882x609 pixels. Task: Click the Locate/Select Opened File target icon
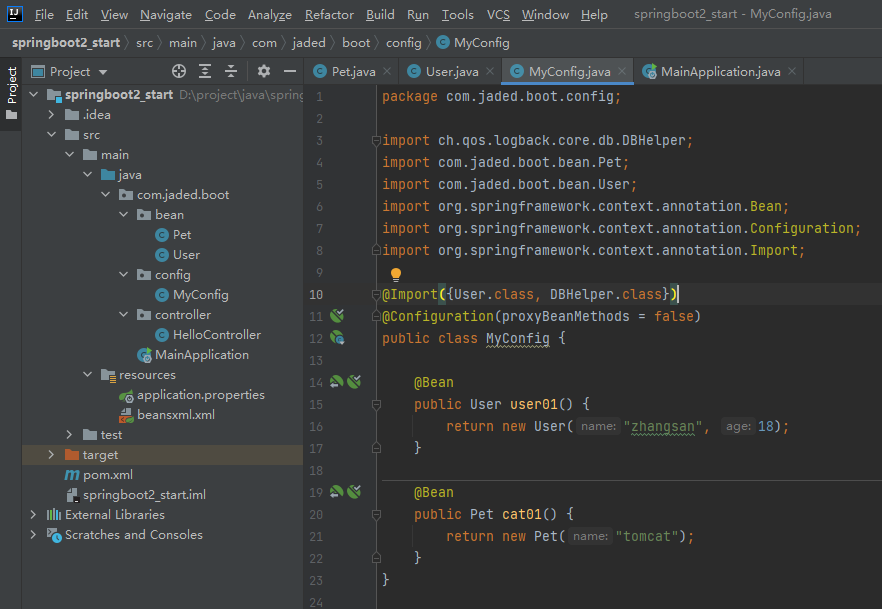click(x=179, y=71)
